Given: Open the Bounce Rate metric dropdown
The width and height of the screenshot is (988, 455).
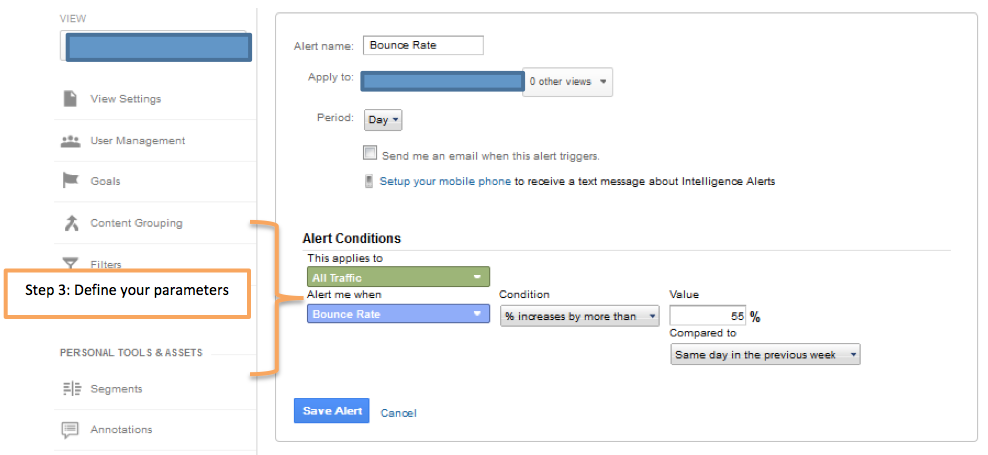Looking at the screenshot, I should coord(399,314).
